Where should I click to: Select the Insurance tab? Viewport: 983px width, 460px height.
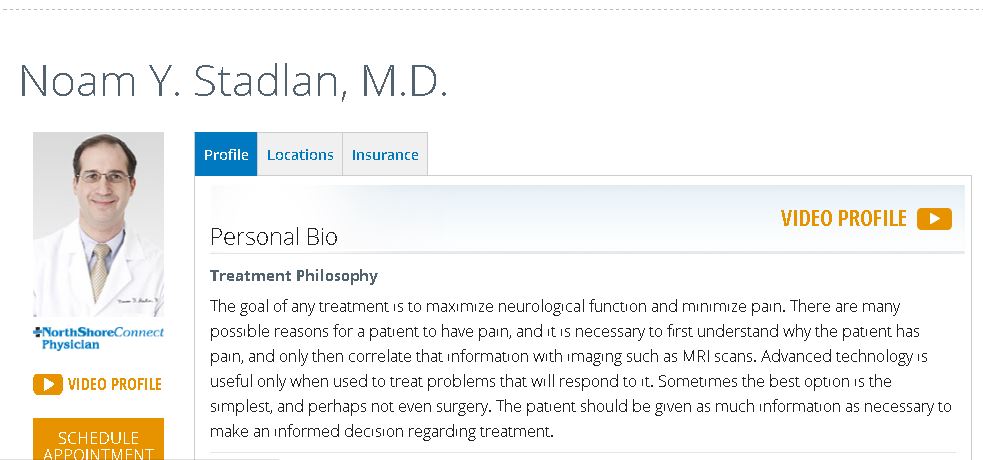(385, 155)
